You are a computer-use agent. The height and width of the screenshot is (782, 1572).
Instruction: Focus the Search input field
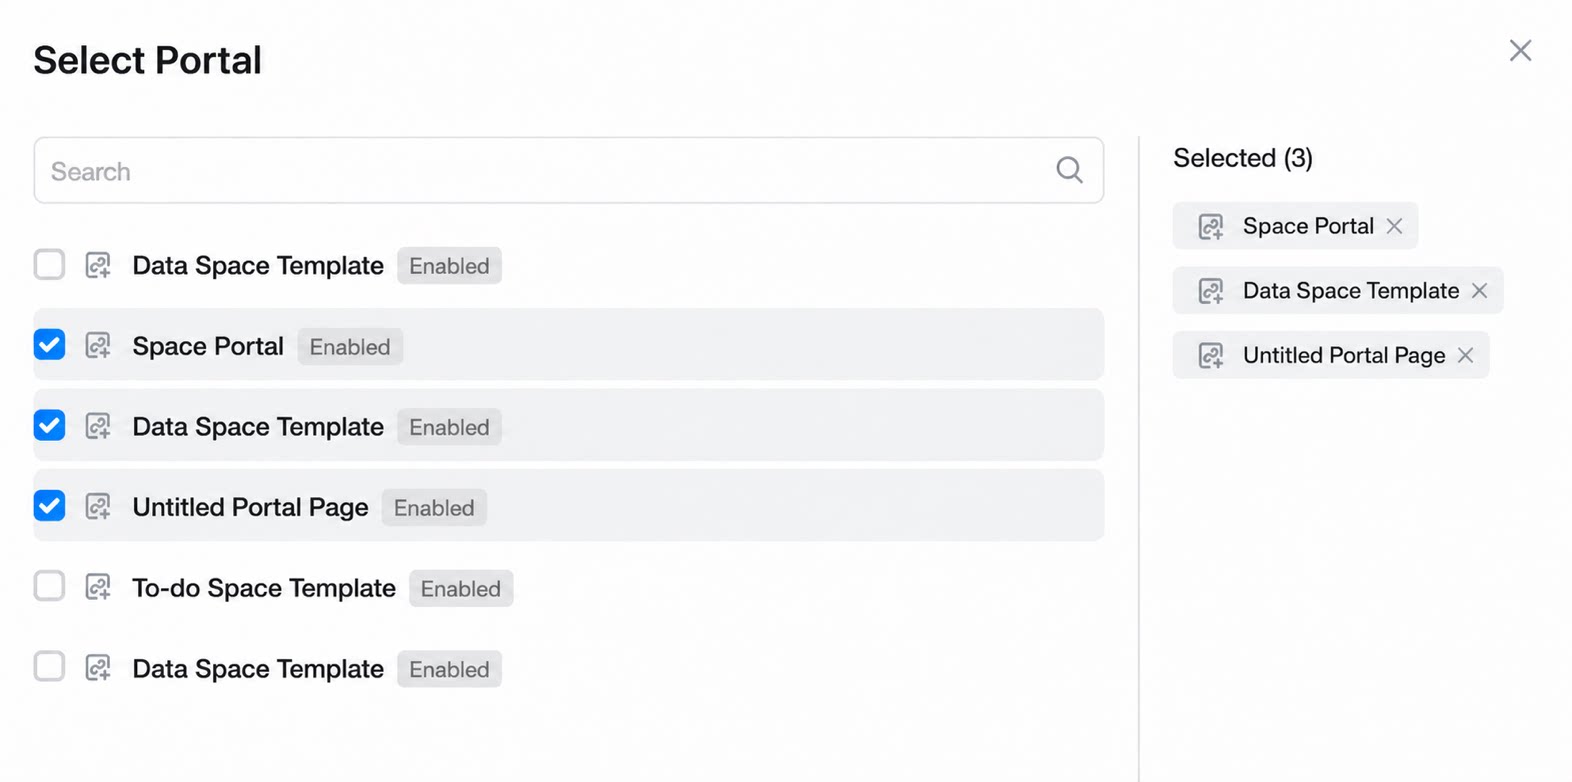coord(568,171)
